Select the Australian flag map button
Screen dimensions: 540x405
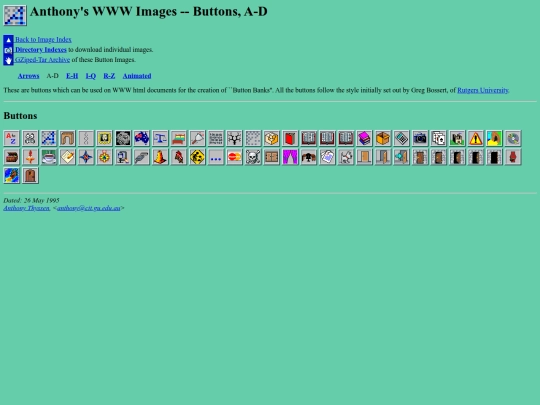point(142,138)
